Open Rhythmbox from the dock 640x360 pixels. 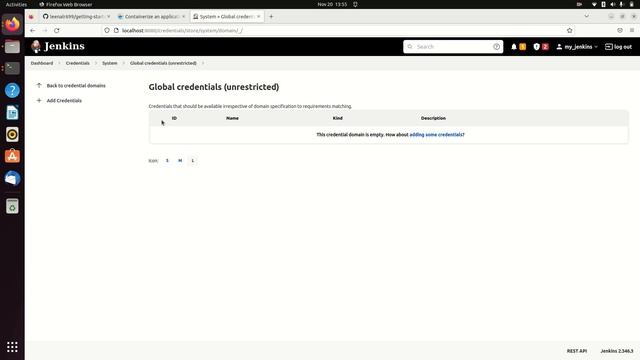(12, 134)
